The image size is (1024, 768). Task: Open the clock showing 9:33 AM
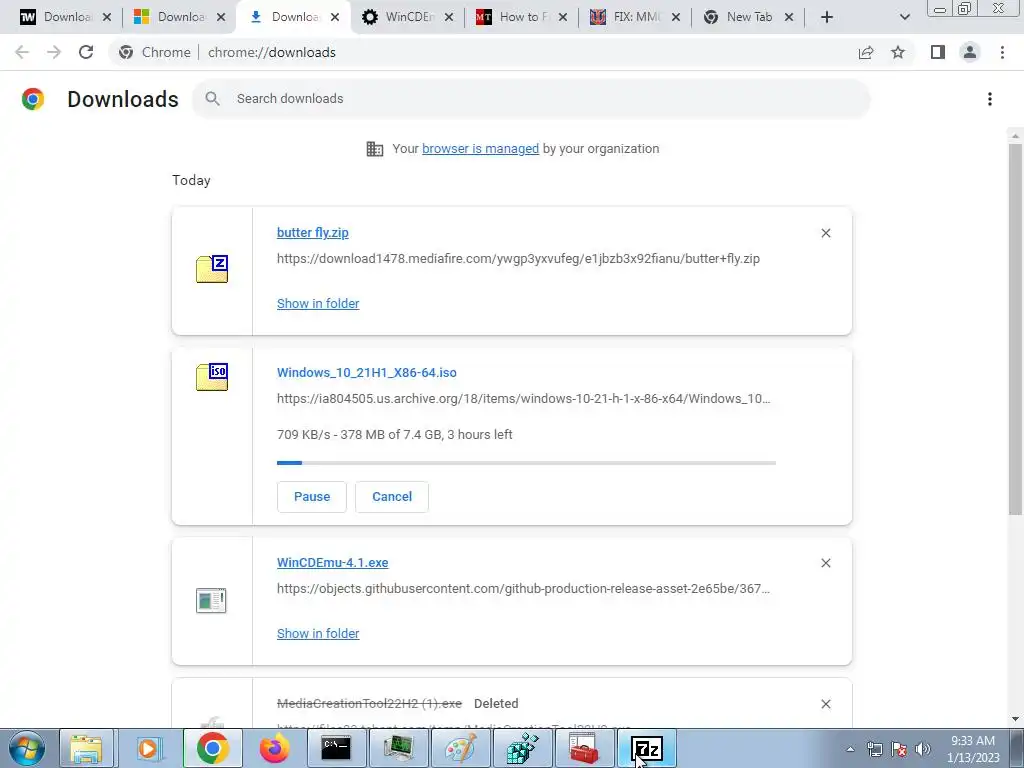973,749
